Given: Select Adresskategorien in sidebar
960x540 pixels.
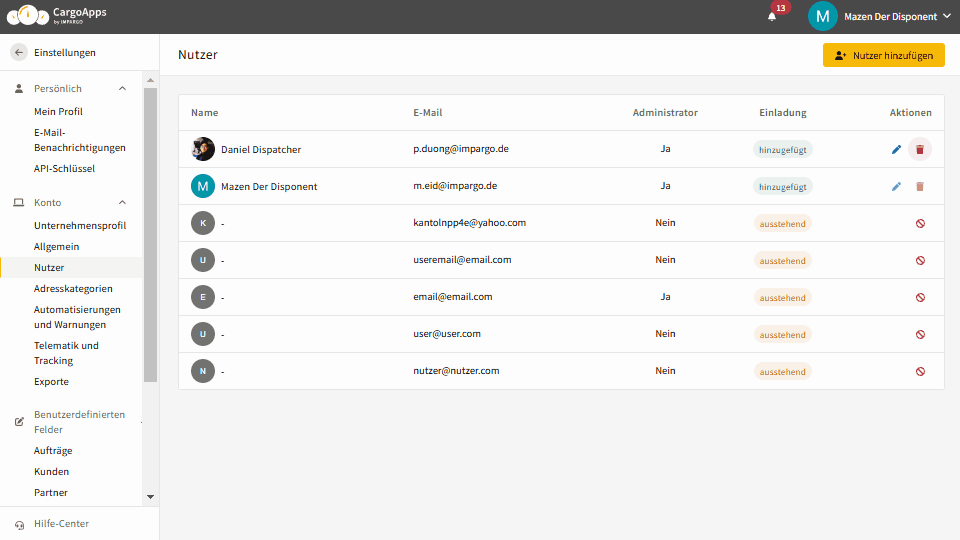Looking at the screenshot, I should coord(73,288).
